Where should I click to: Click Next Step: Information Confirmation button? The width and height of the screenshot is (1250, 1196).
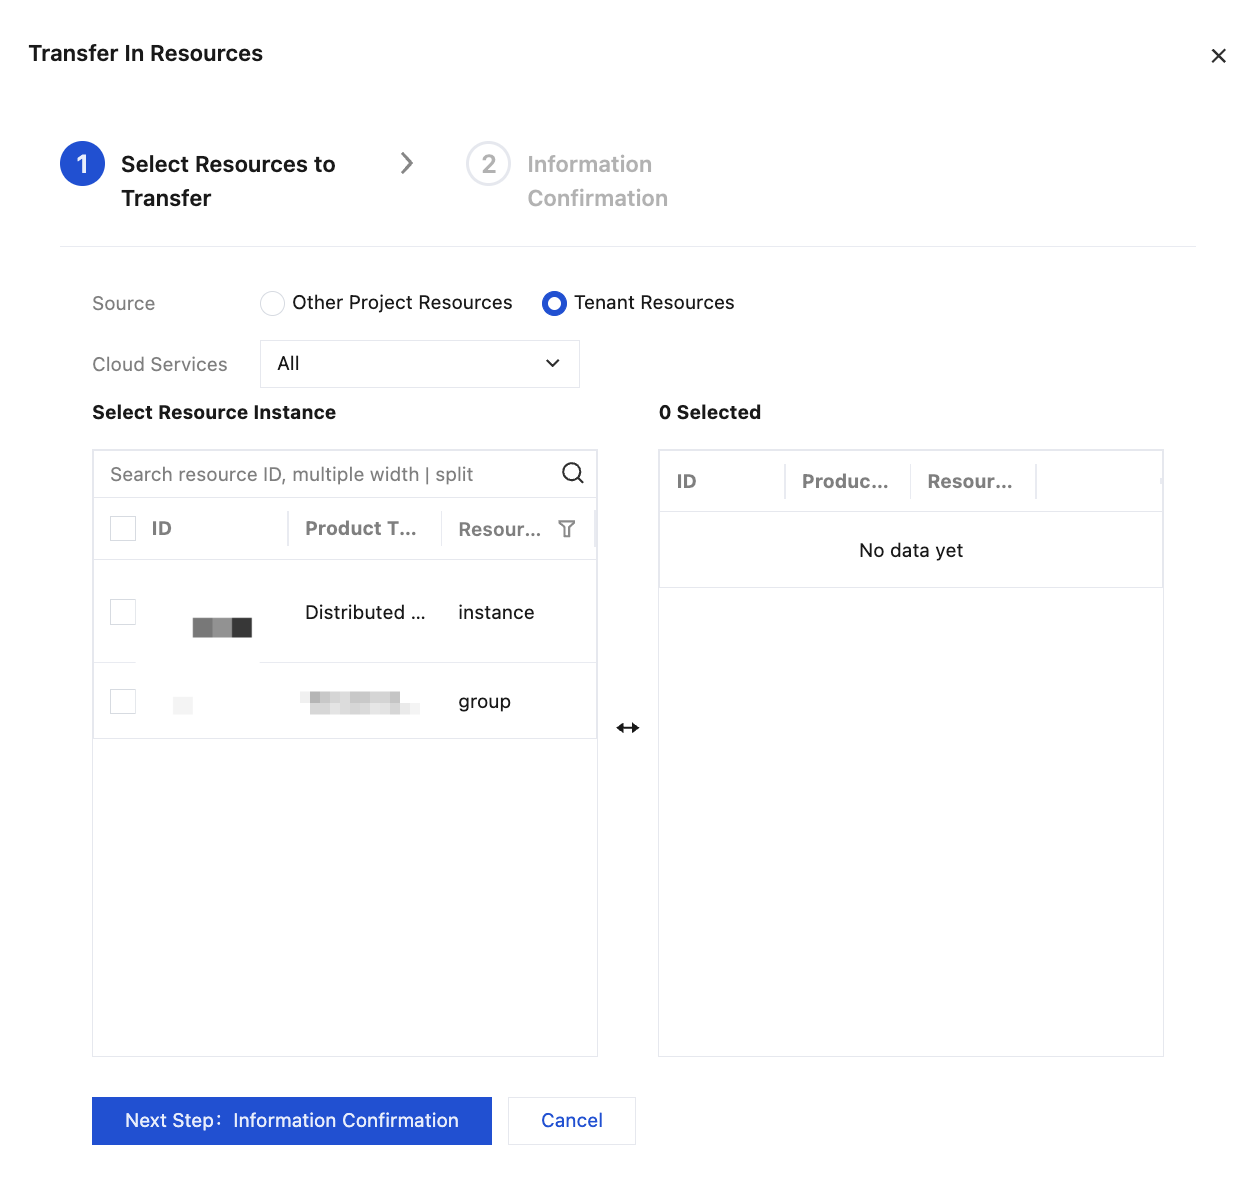[x=292, y=1121]
